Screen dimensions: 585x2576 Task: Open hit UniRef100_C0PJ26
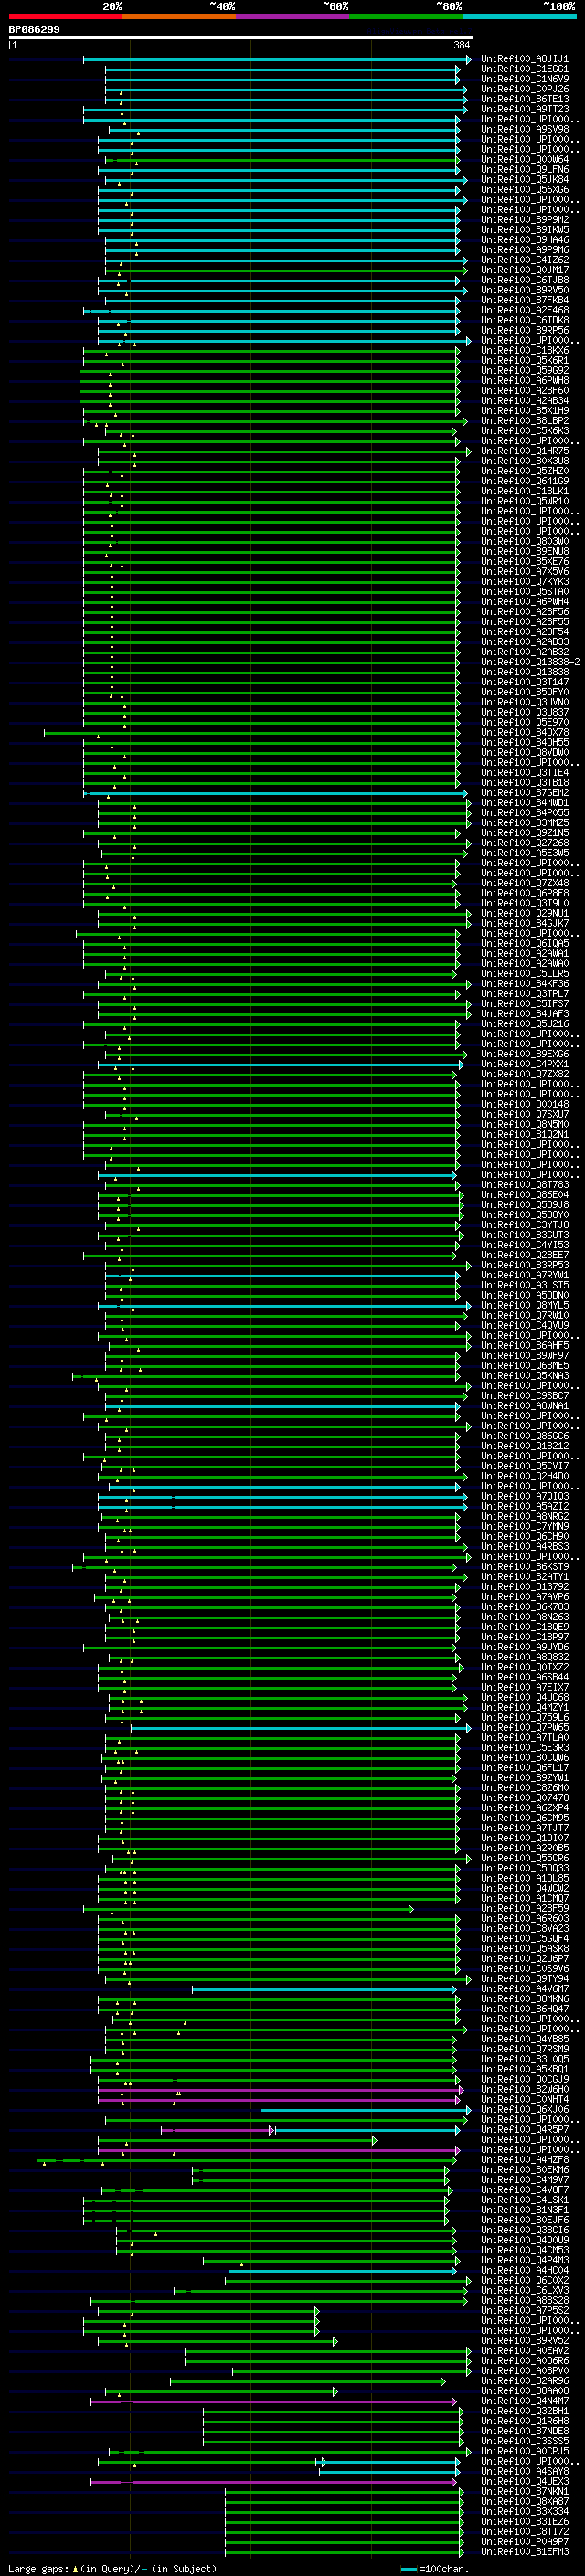pos(525,89)
